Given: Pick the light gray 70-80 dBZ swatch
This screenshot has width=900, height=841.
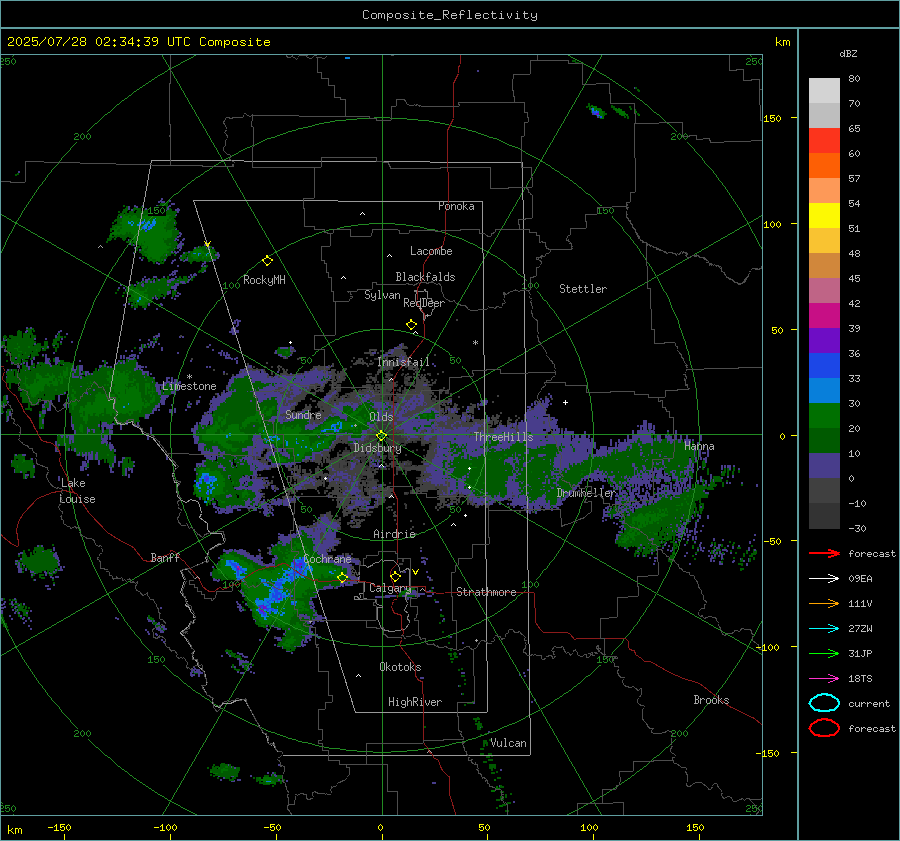Looking at the screenshot, I should click(824, 91).
